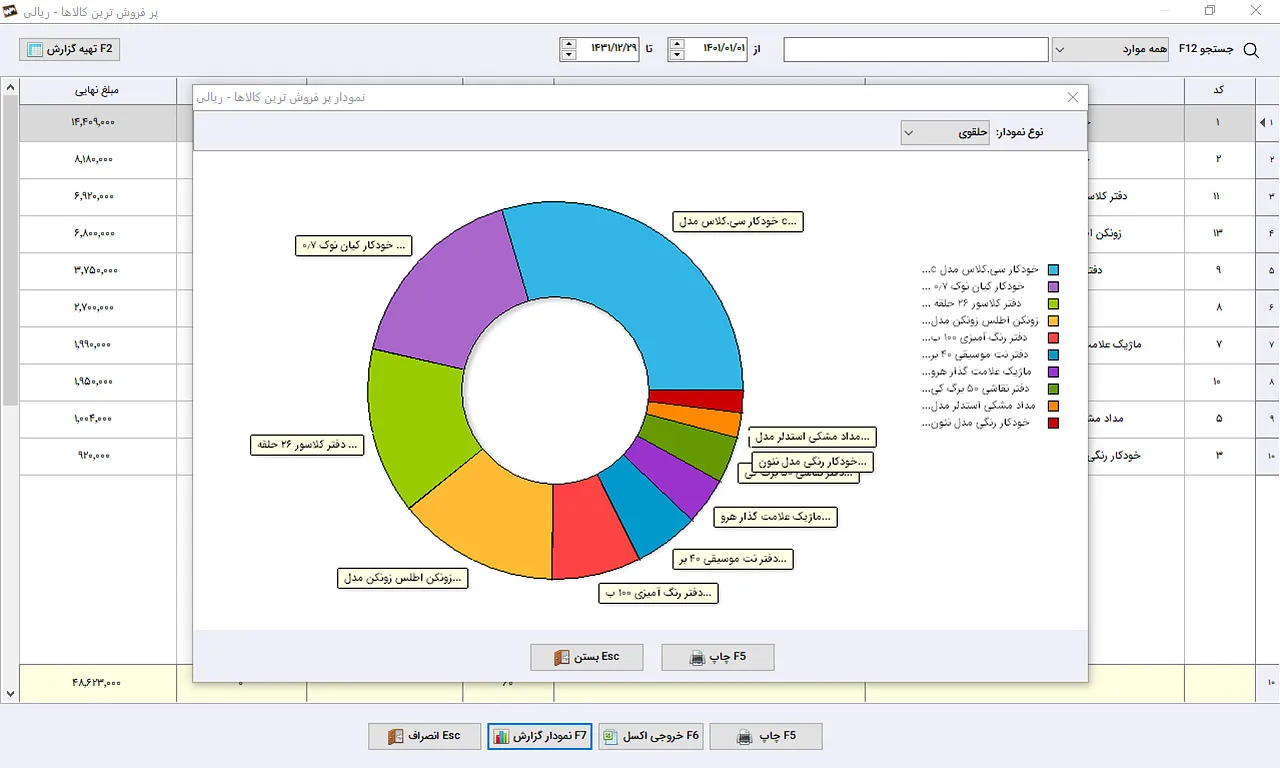Click the chart label زونکن اطلس زونکن مدل
Screen dimensions: 1280x768
click(x=403, y=577)
